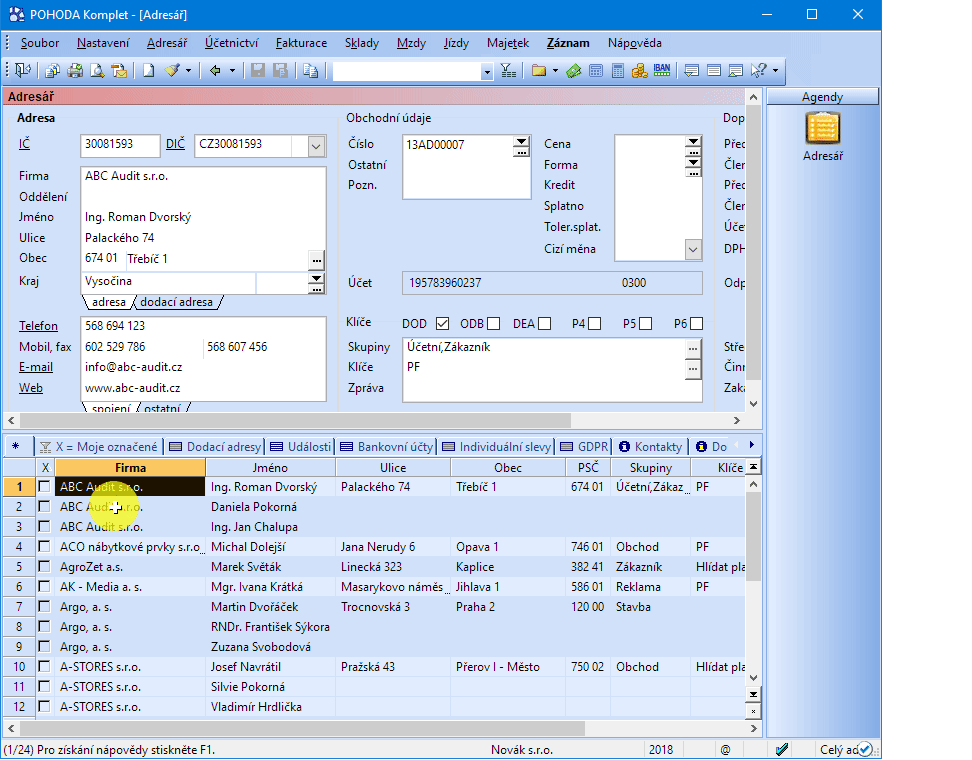Open dropdown arrow next to folder icon
The image size is (972, 760).
(555, 71)
